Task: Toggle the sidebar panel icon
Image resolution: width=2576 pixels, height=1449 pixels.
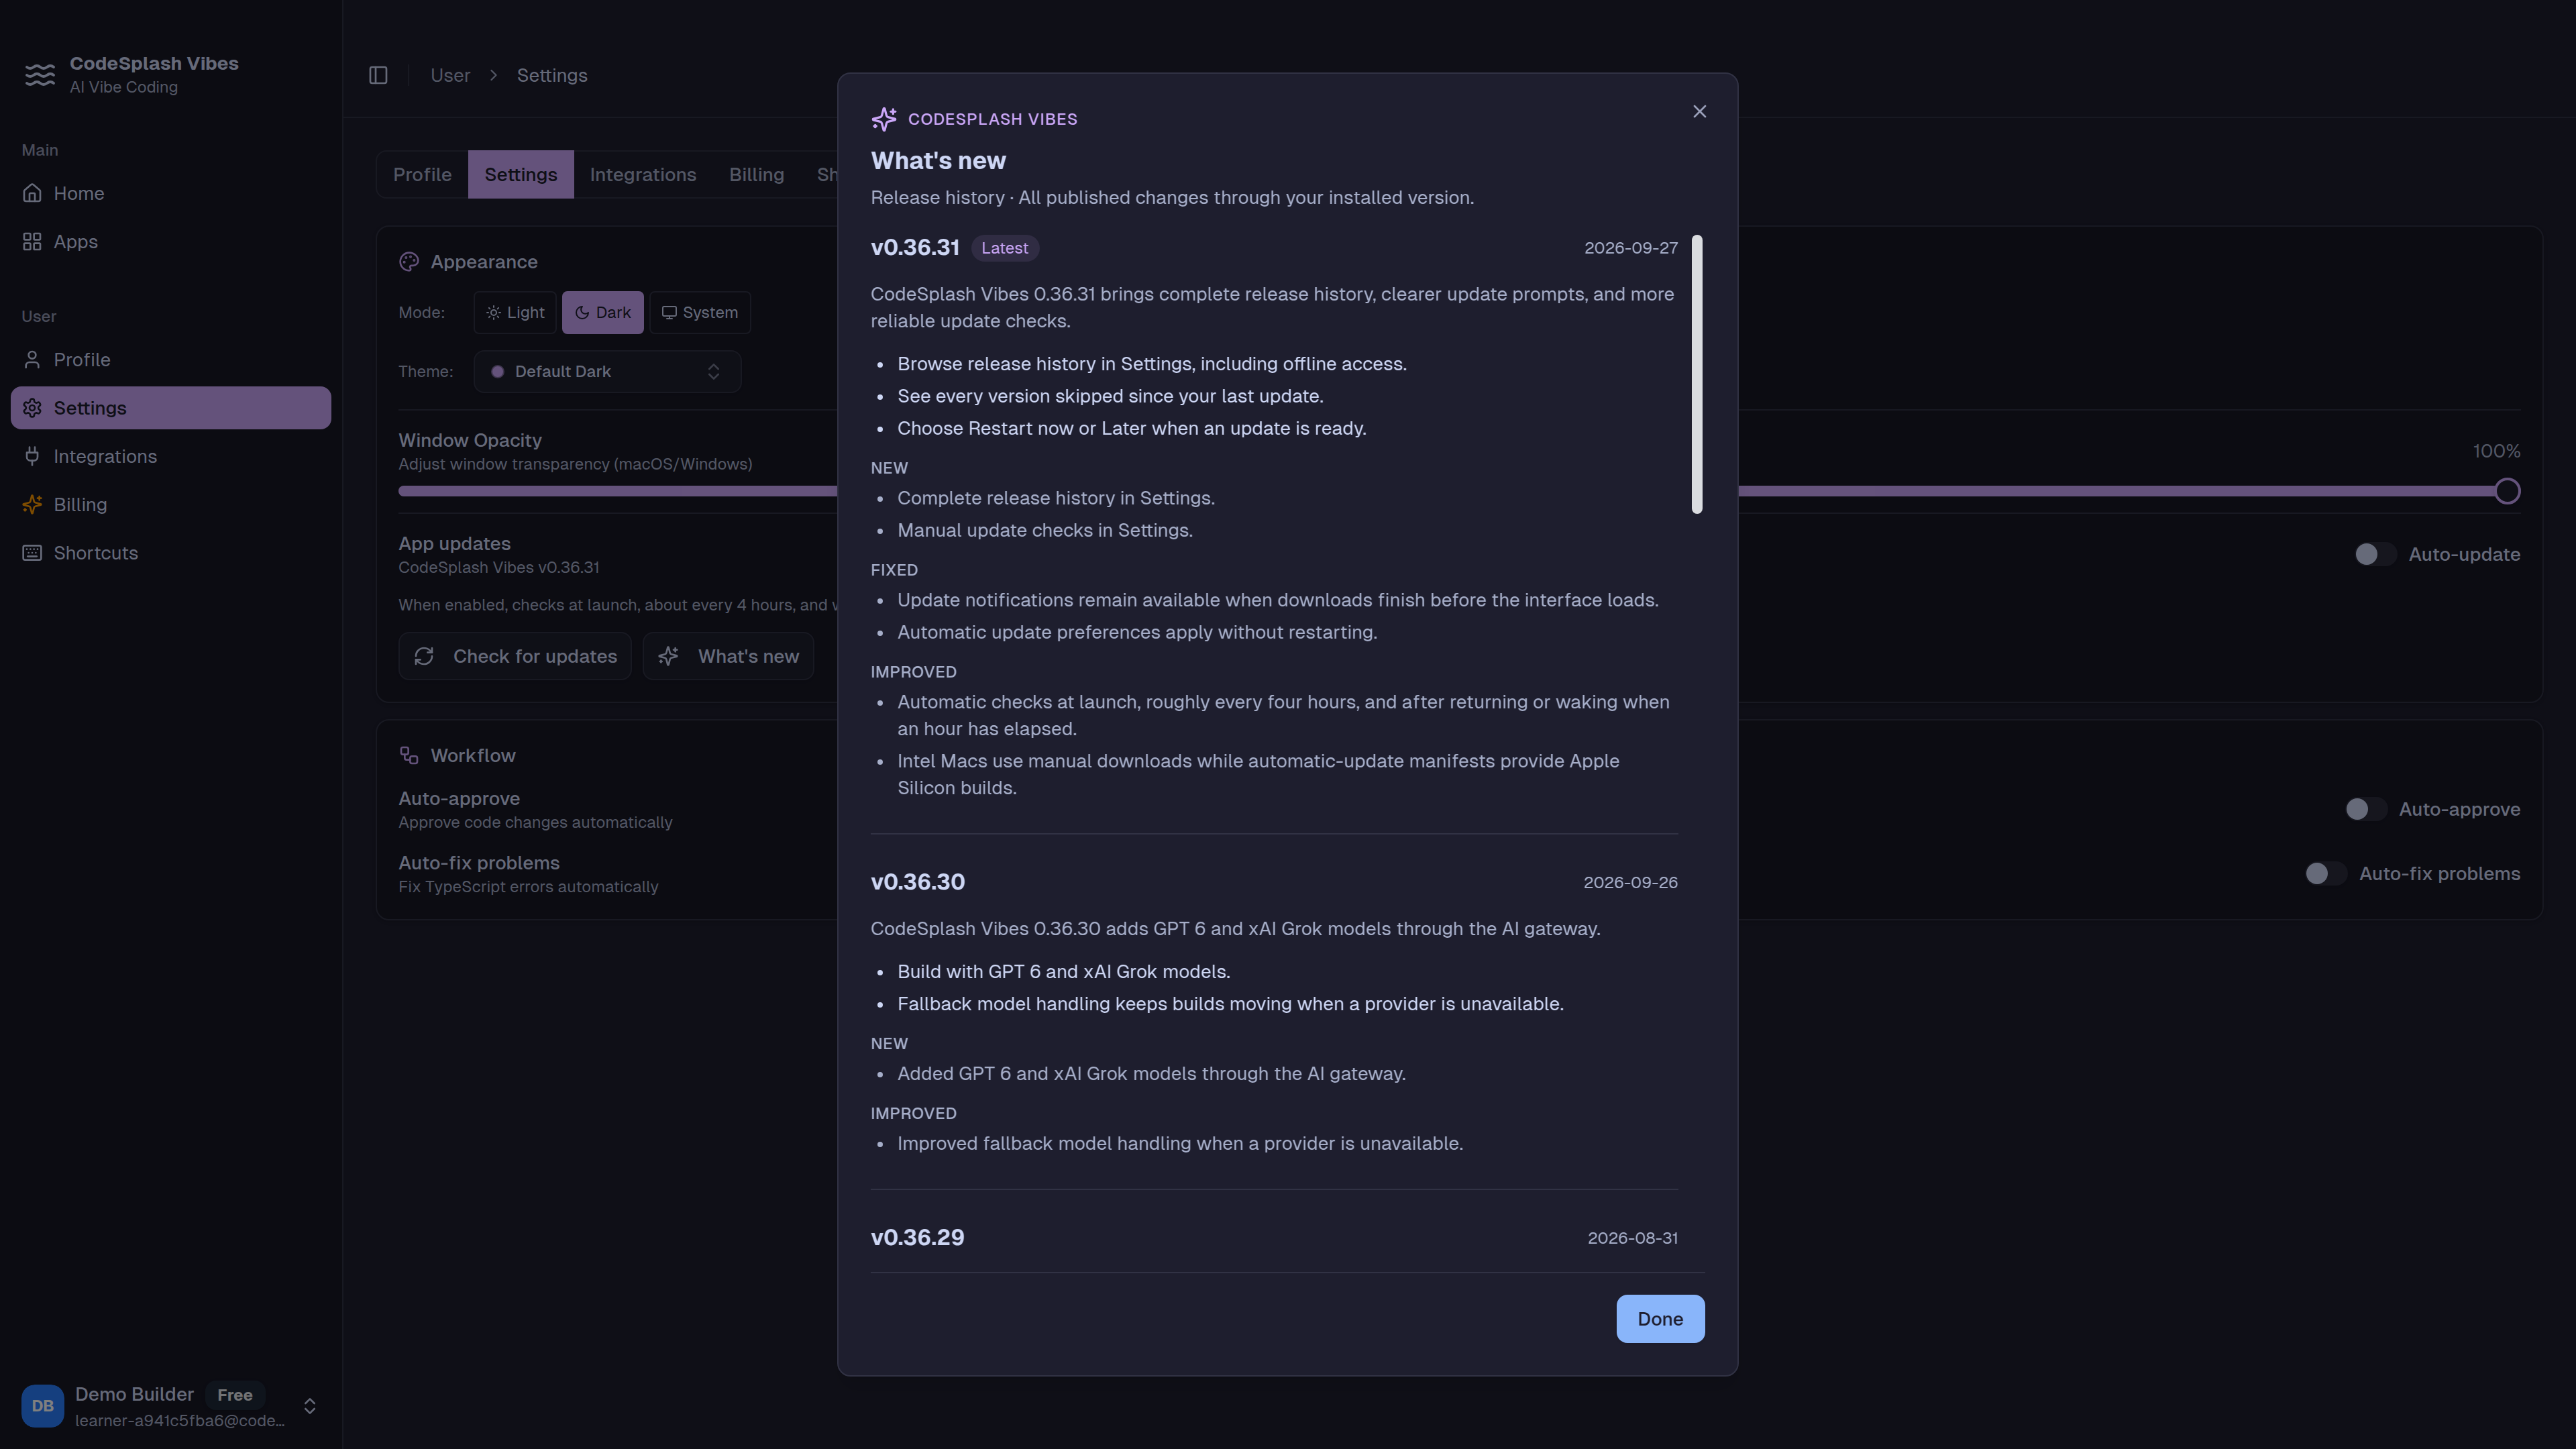Action: (x=378, y=75)
